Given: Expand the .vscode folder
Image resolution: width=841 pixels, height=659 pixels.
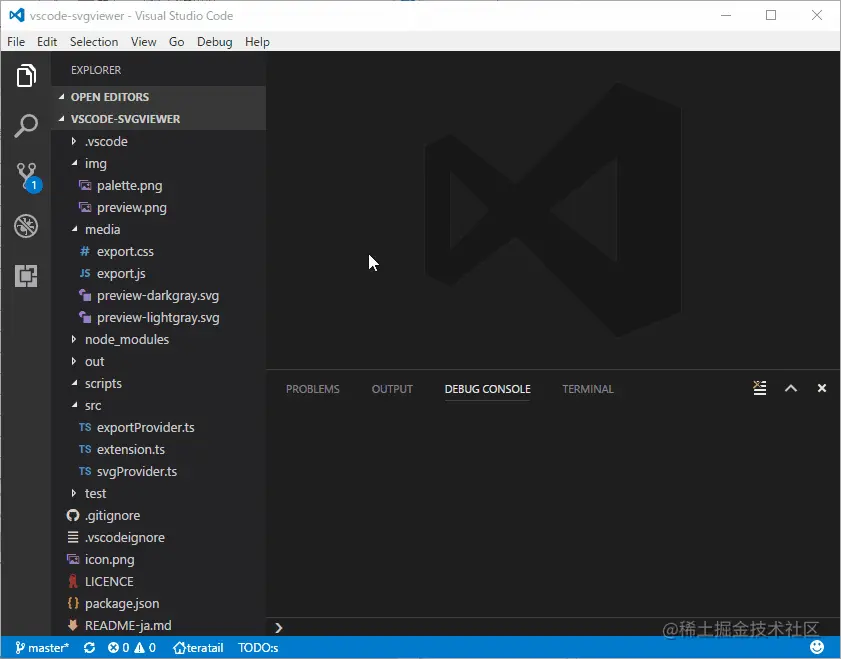Looking at the screenshot, I should click(159, 141).
